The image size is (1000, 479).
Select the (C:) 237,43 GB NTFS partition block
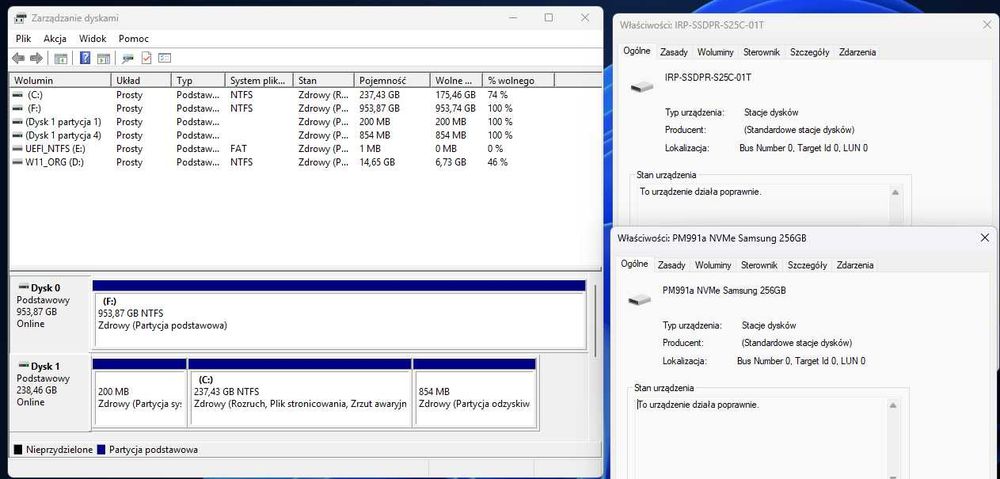(x=300, y=393)
